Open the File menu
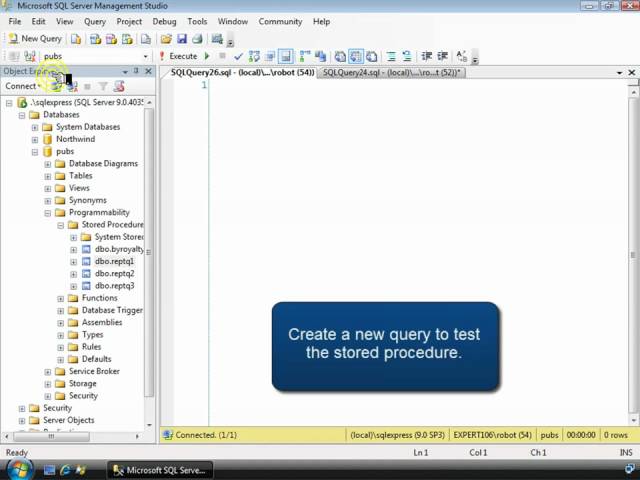The image size is (640, 480). tap(15, 22)
